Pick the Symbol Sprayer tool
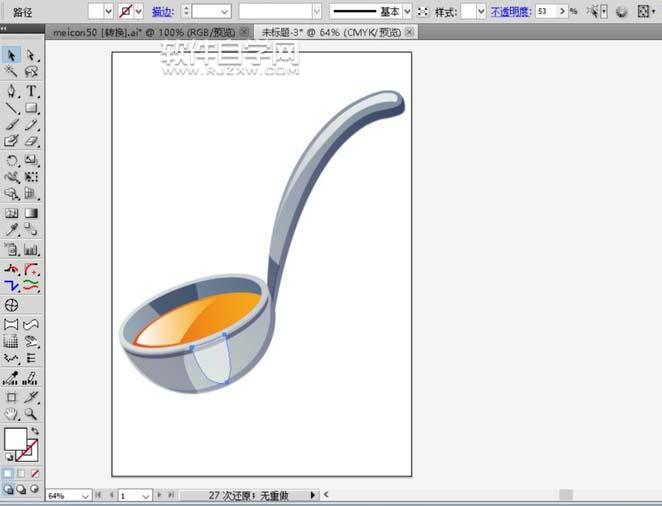Screen dimensions: 662x506 (x=11, y=249)
